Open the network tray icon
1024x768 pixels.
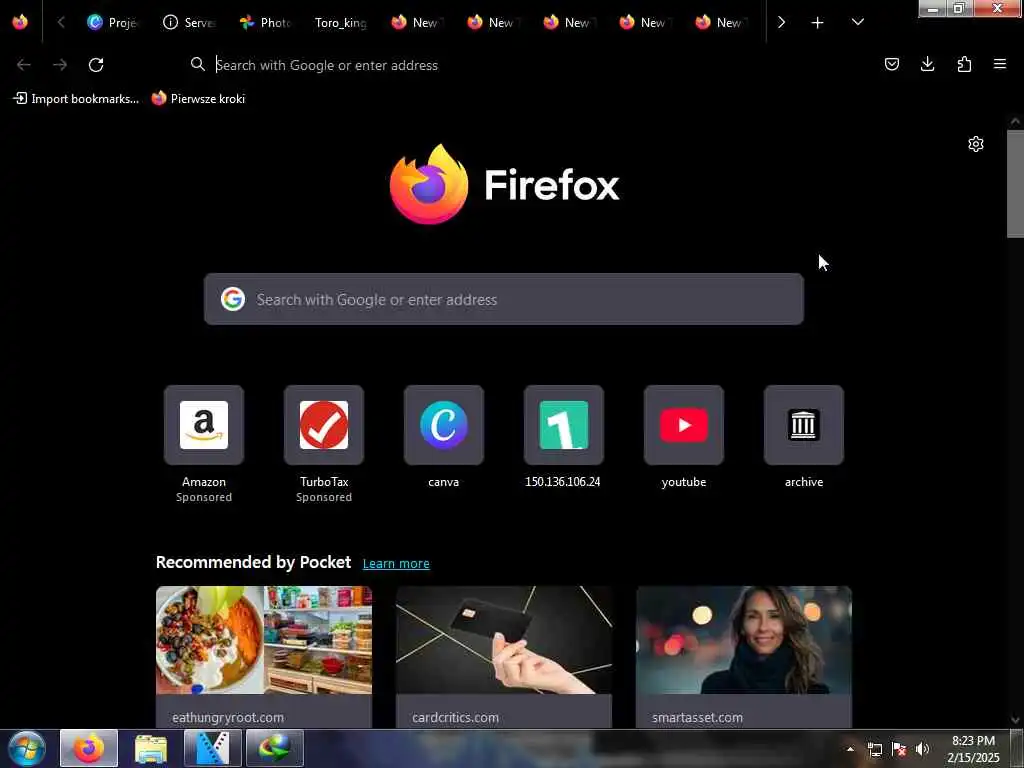click(x=874, y=749)
